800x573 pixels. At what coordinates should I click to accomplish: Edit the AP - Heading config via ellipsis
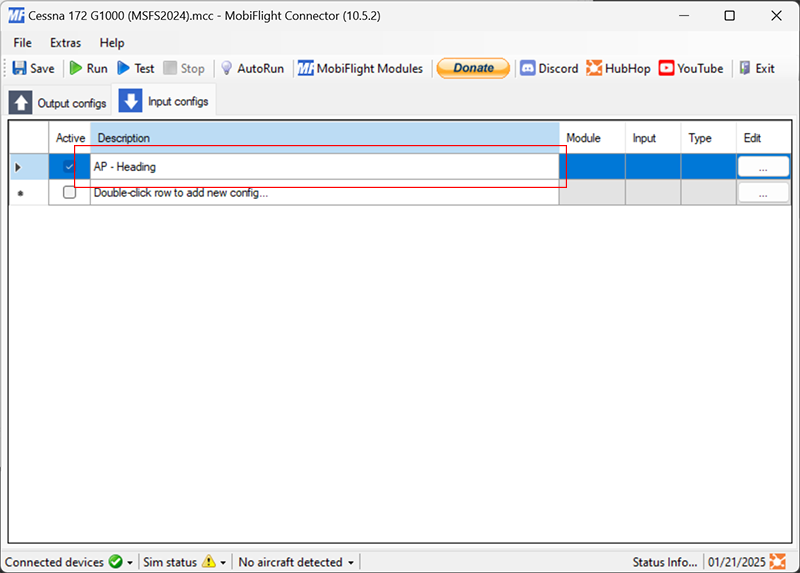763,167
